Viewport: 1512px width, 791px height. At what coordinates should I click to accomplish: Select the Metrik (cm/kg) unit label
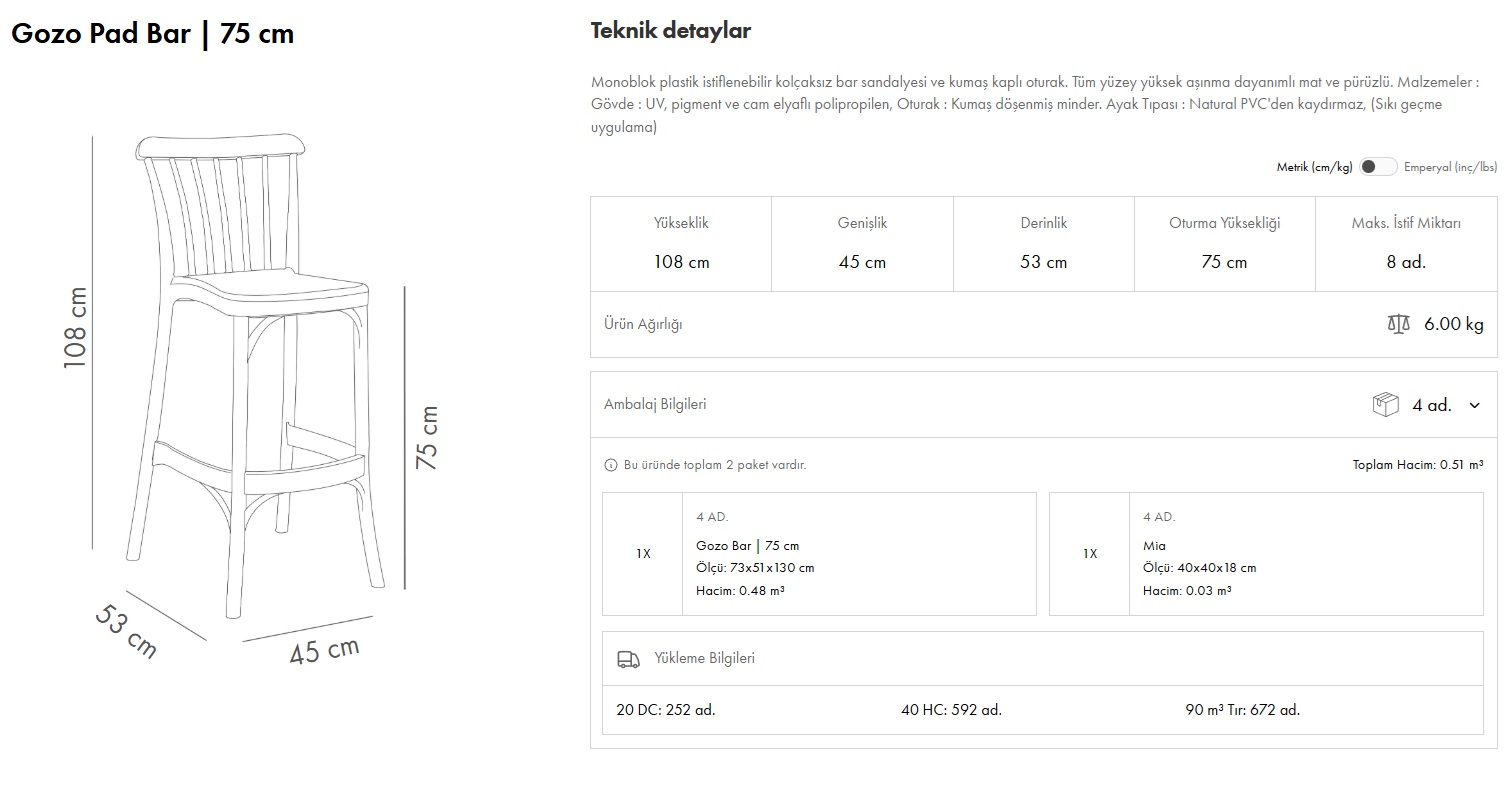[x=1314, y=167]
